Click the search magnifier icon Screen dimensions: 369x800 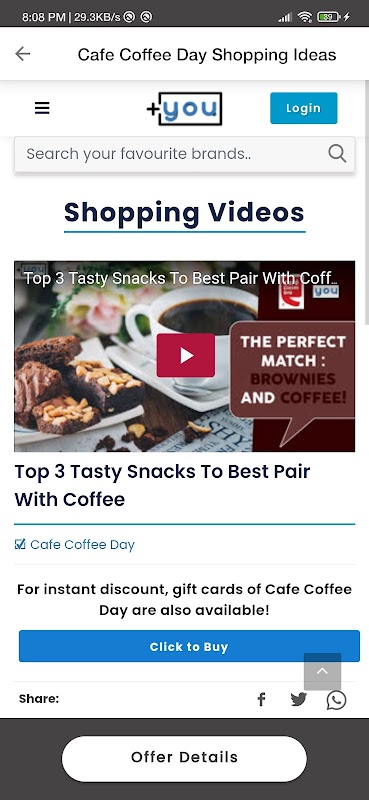[337, 153]
